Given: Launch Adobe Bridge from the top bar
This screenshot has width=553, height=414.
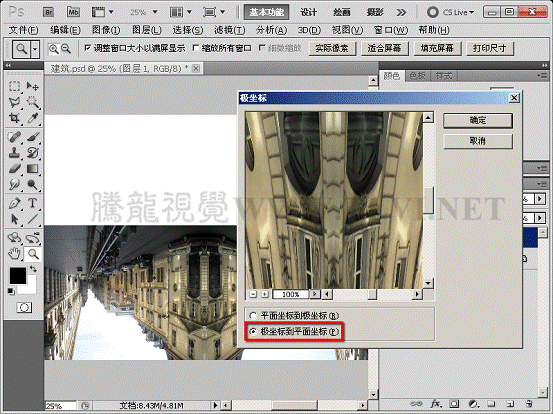Looking at the screenshot, I should (x=49, y=12).
